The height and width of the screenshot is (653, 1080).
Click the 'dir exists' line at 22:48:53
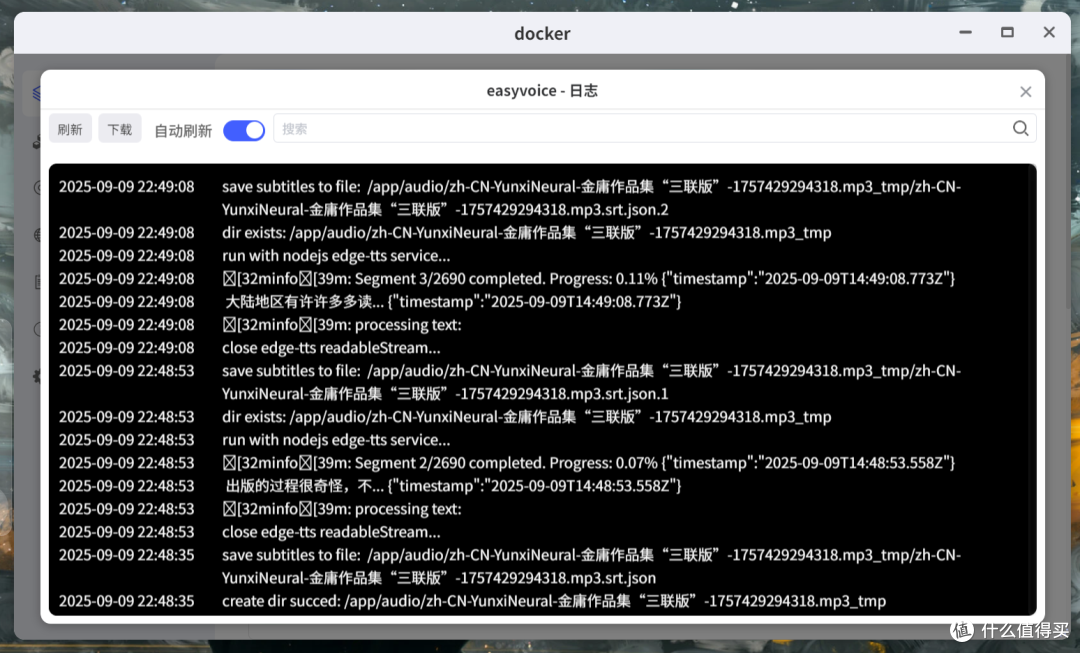526,417
